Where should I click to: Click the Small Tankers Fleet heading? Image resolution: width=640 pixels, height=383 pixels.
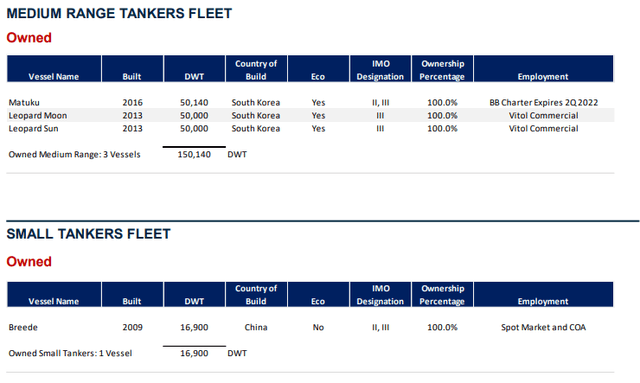click(89, 234)
